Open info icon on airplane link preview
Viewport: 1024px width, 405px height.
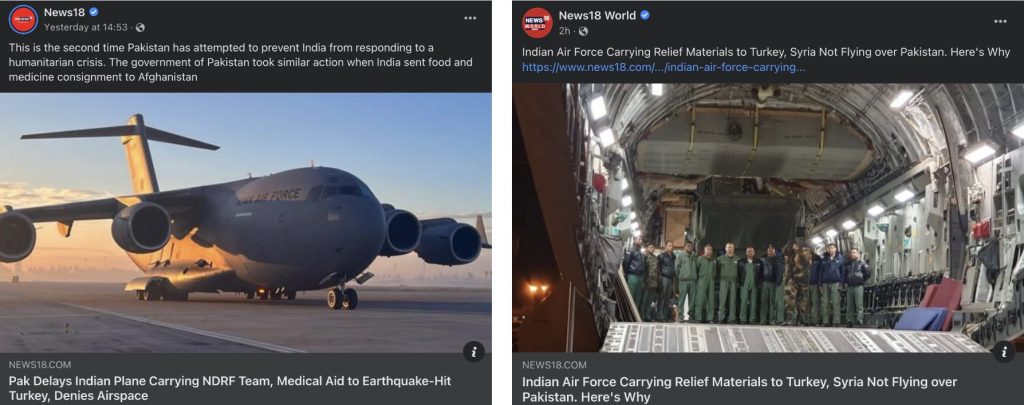point(474,351)
